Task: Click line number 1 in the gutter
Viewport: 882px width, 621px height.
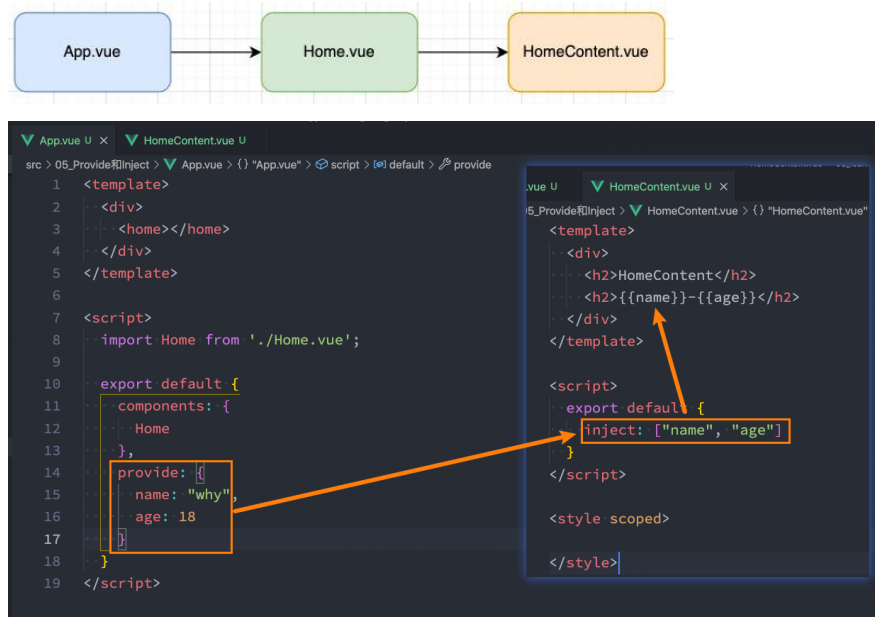Action: pos(56,184)
